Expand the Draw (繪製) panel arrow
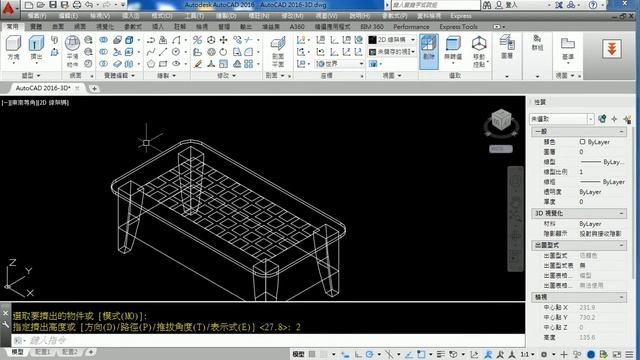This screenshot has height=360, width=640. [174, 76]
